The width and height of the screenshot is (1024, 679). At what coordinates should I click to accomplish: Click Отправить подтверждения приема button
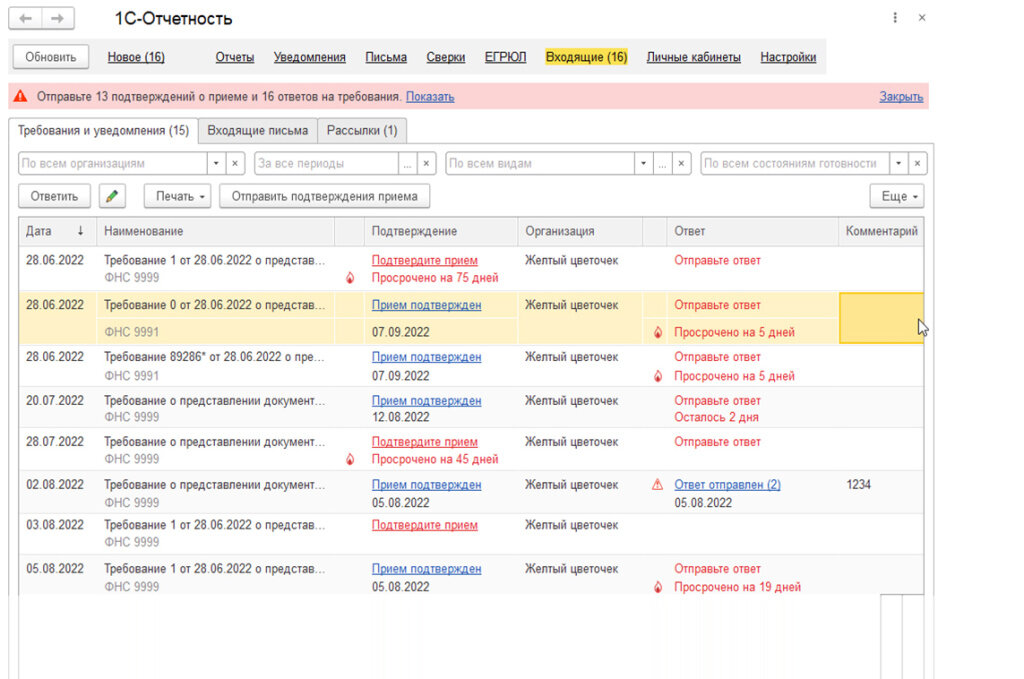point(325,196)
